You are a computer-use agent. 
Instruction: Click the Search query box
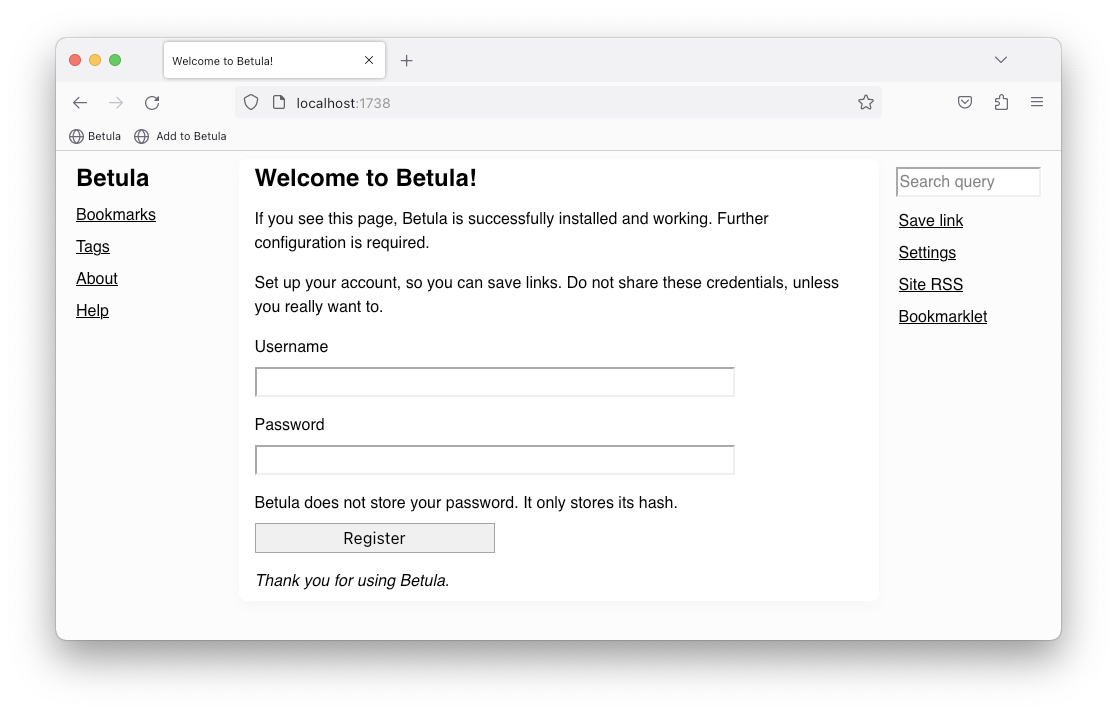pos(968,182)
